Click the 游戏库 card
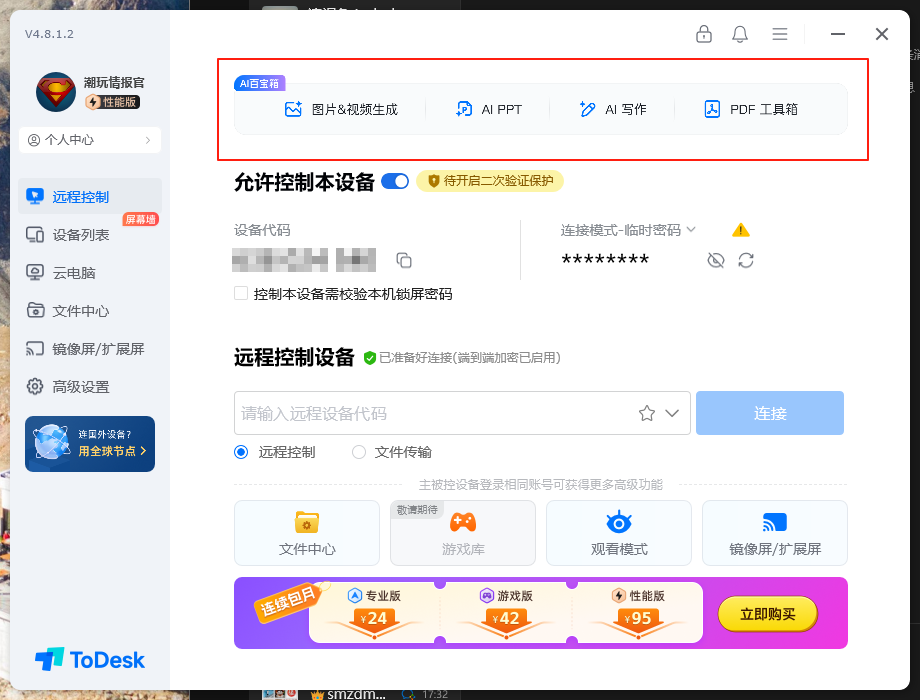 (463, 533)
